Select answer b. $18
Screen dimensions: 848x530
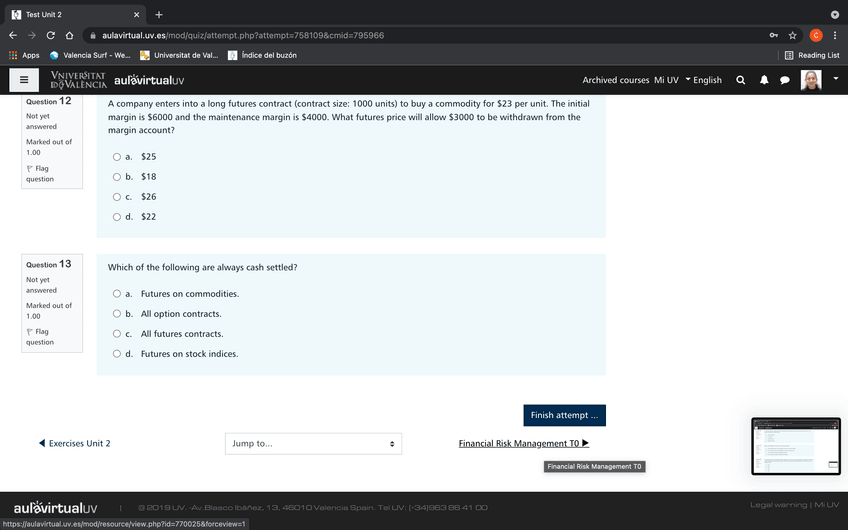[117, 177]
